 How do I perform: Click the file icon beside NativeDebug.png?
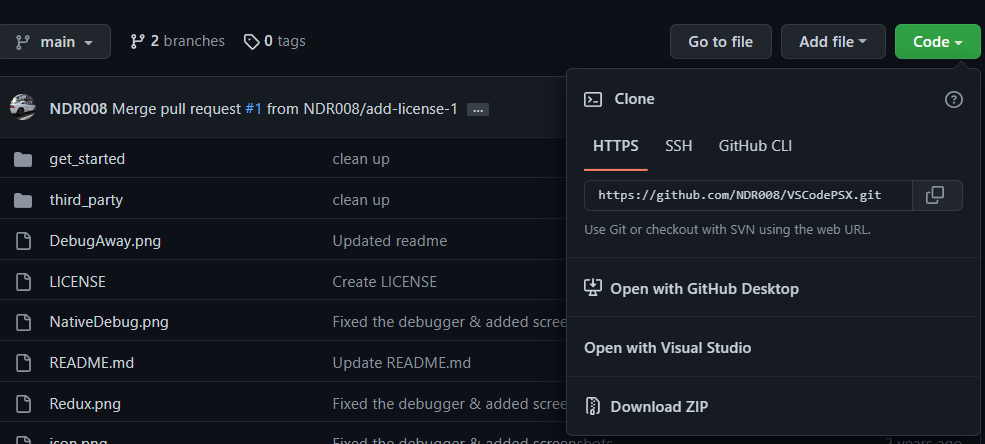23,323
